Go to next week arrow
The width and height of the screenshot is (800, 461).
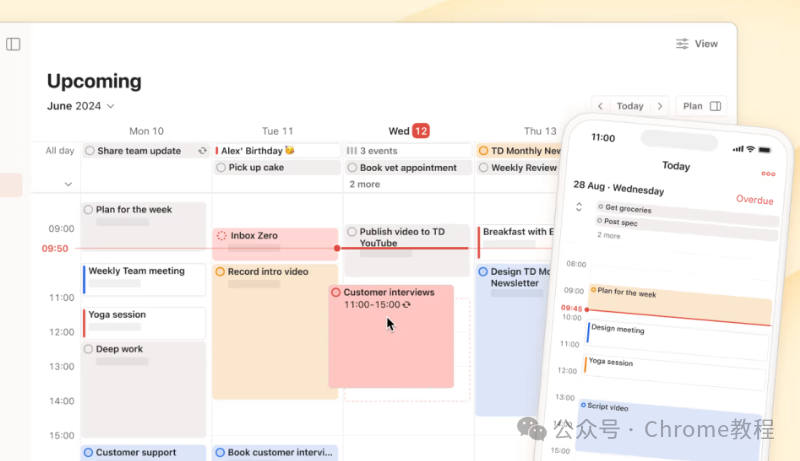click(660, 106)
